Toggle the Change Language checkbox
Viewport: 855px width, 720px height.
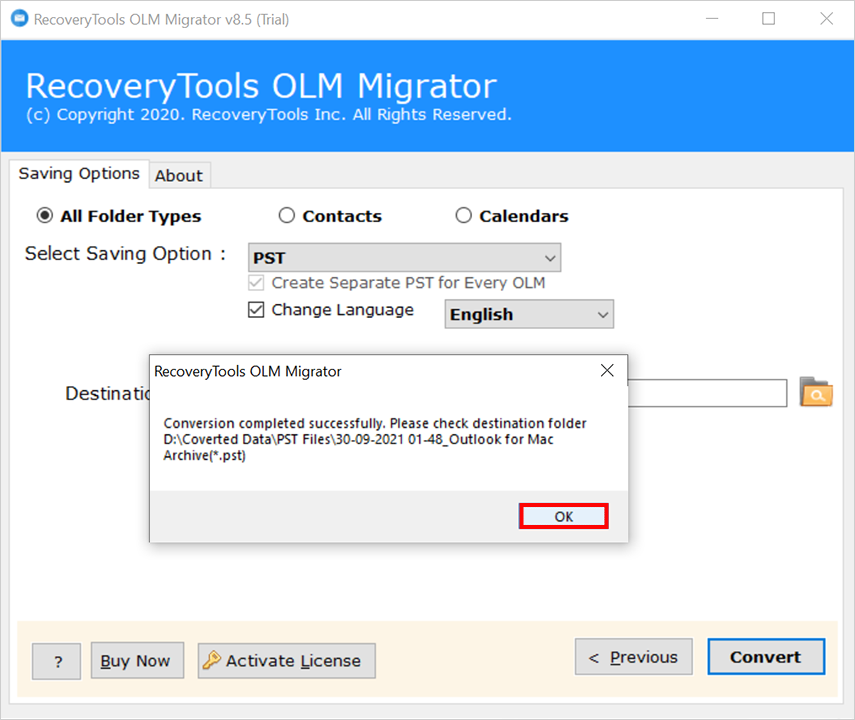tap(256, 310)
